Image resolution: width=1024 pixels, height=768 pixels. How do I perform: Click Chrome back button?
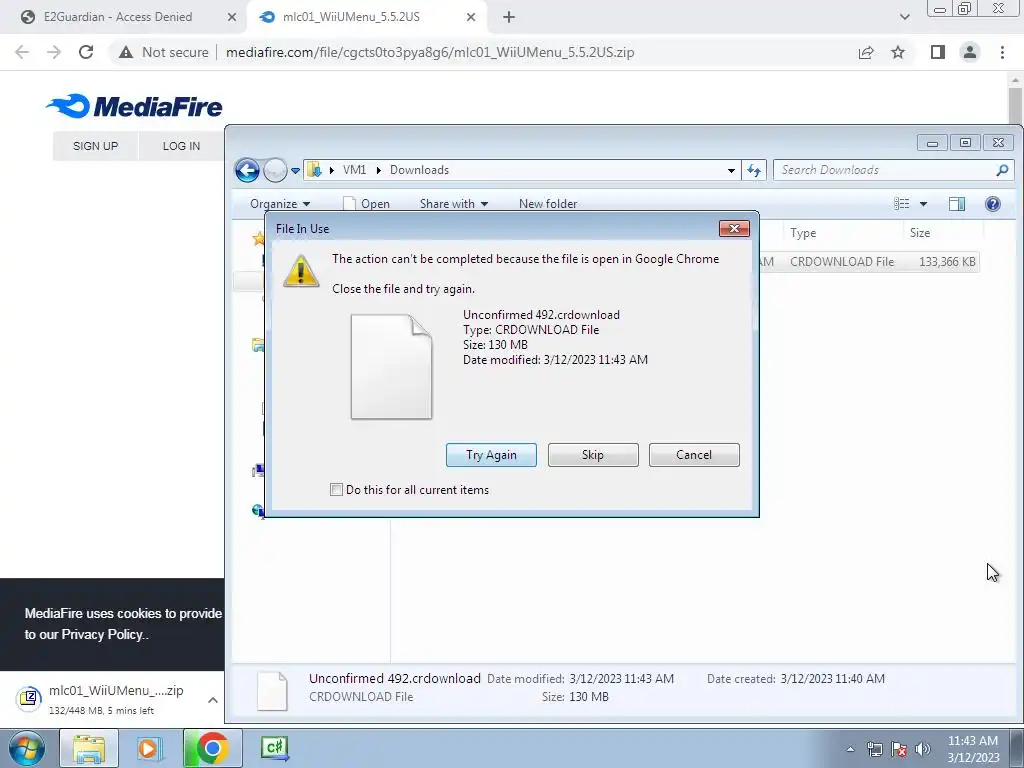click(22, 52)
